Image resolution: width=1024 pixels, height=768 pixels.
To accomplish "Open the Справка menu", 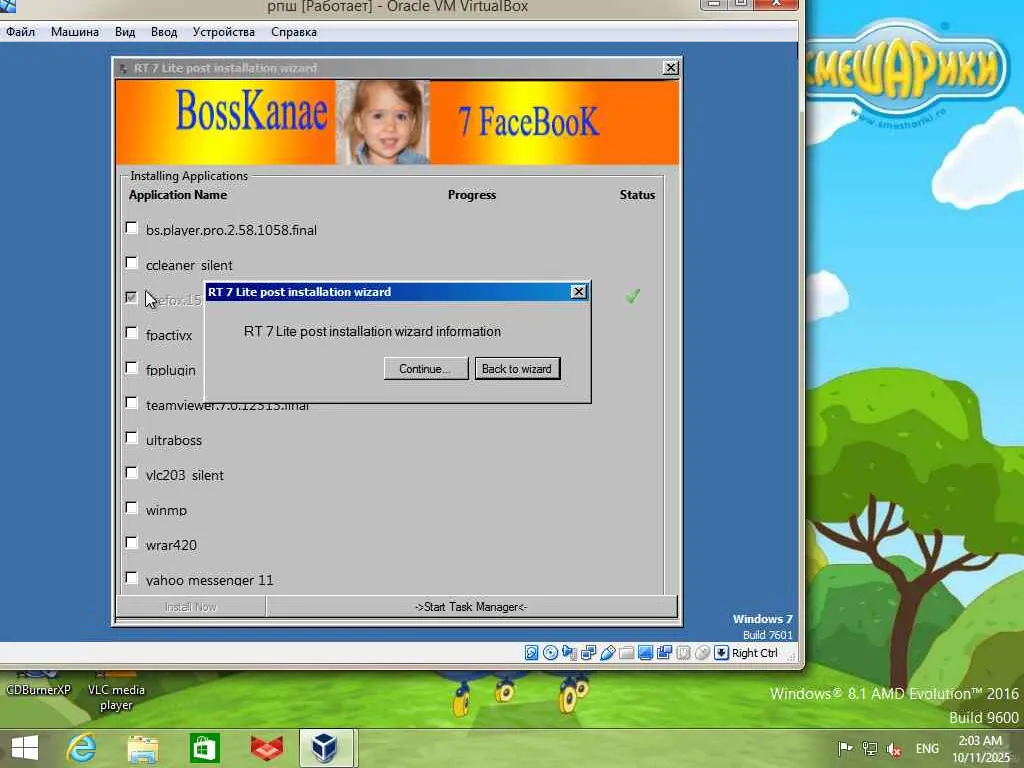I will pyautogui.click(x=294, y=32).
